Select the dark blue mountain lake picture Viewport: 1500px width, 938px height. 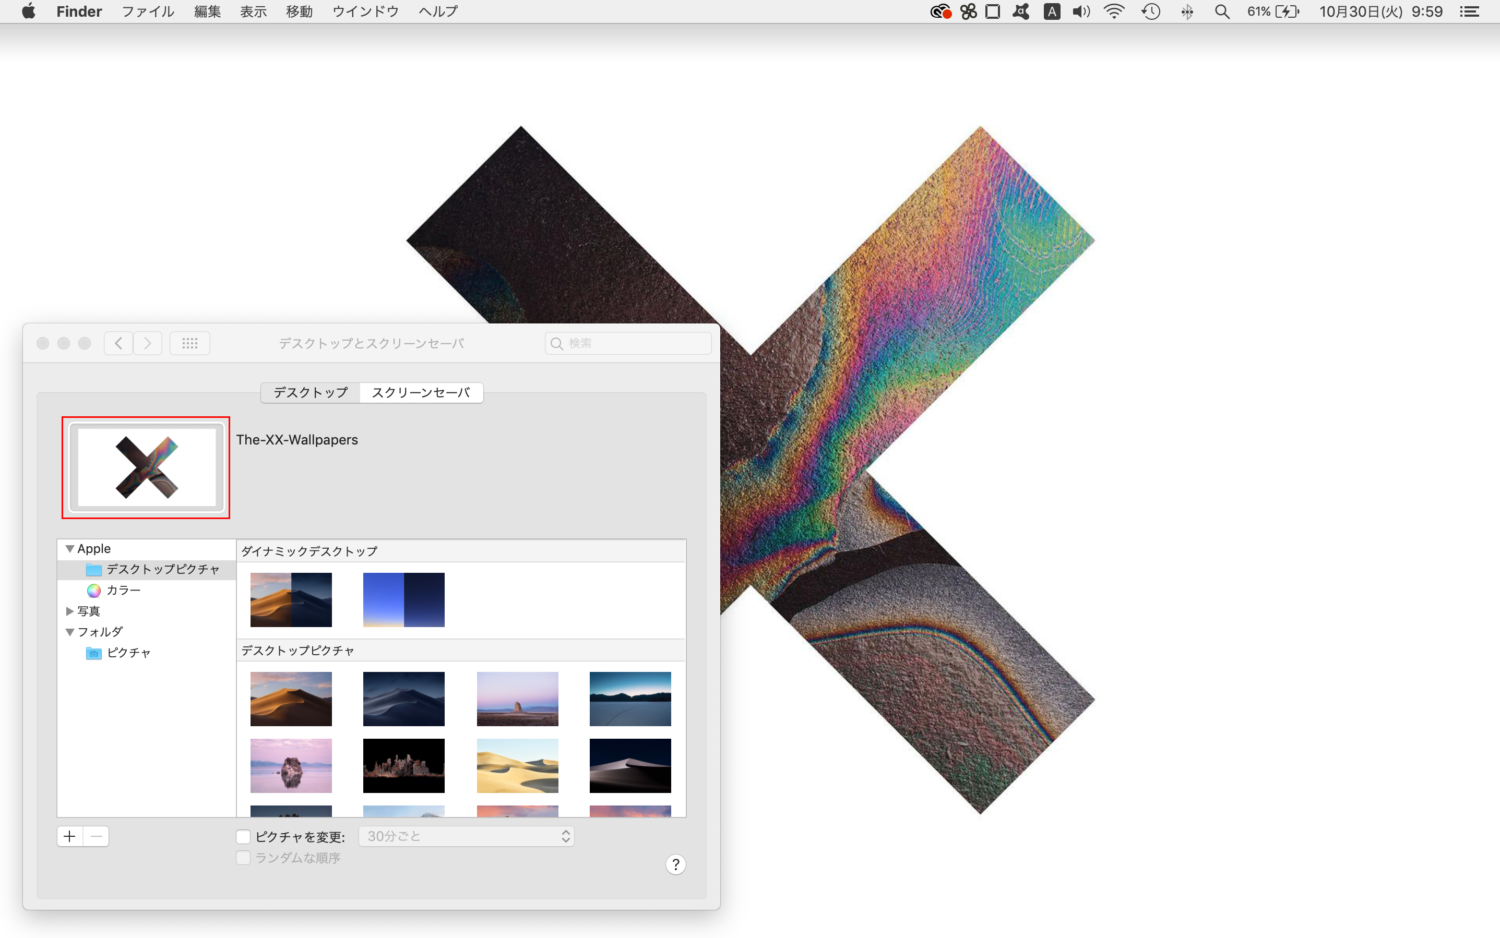(630, 699)
